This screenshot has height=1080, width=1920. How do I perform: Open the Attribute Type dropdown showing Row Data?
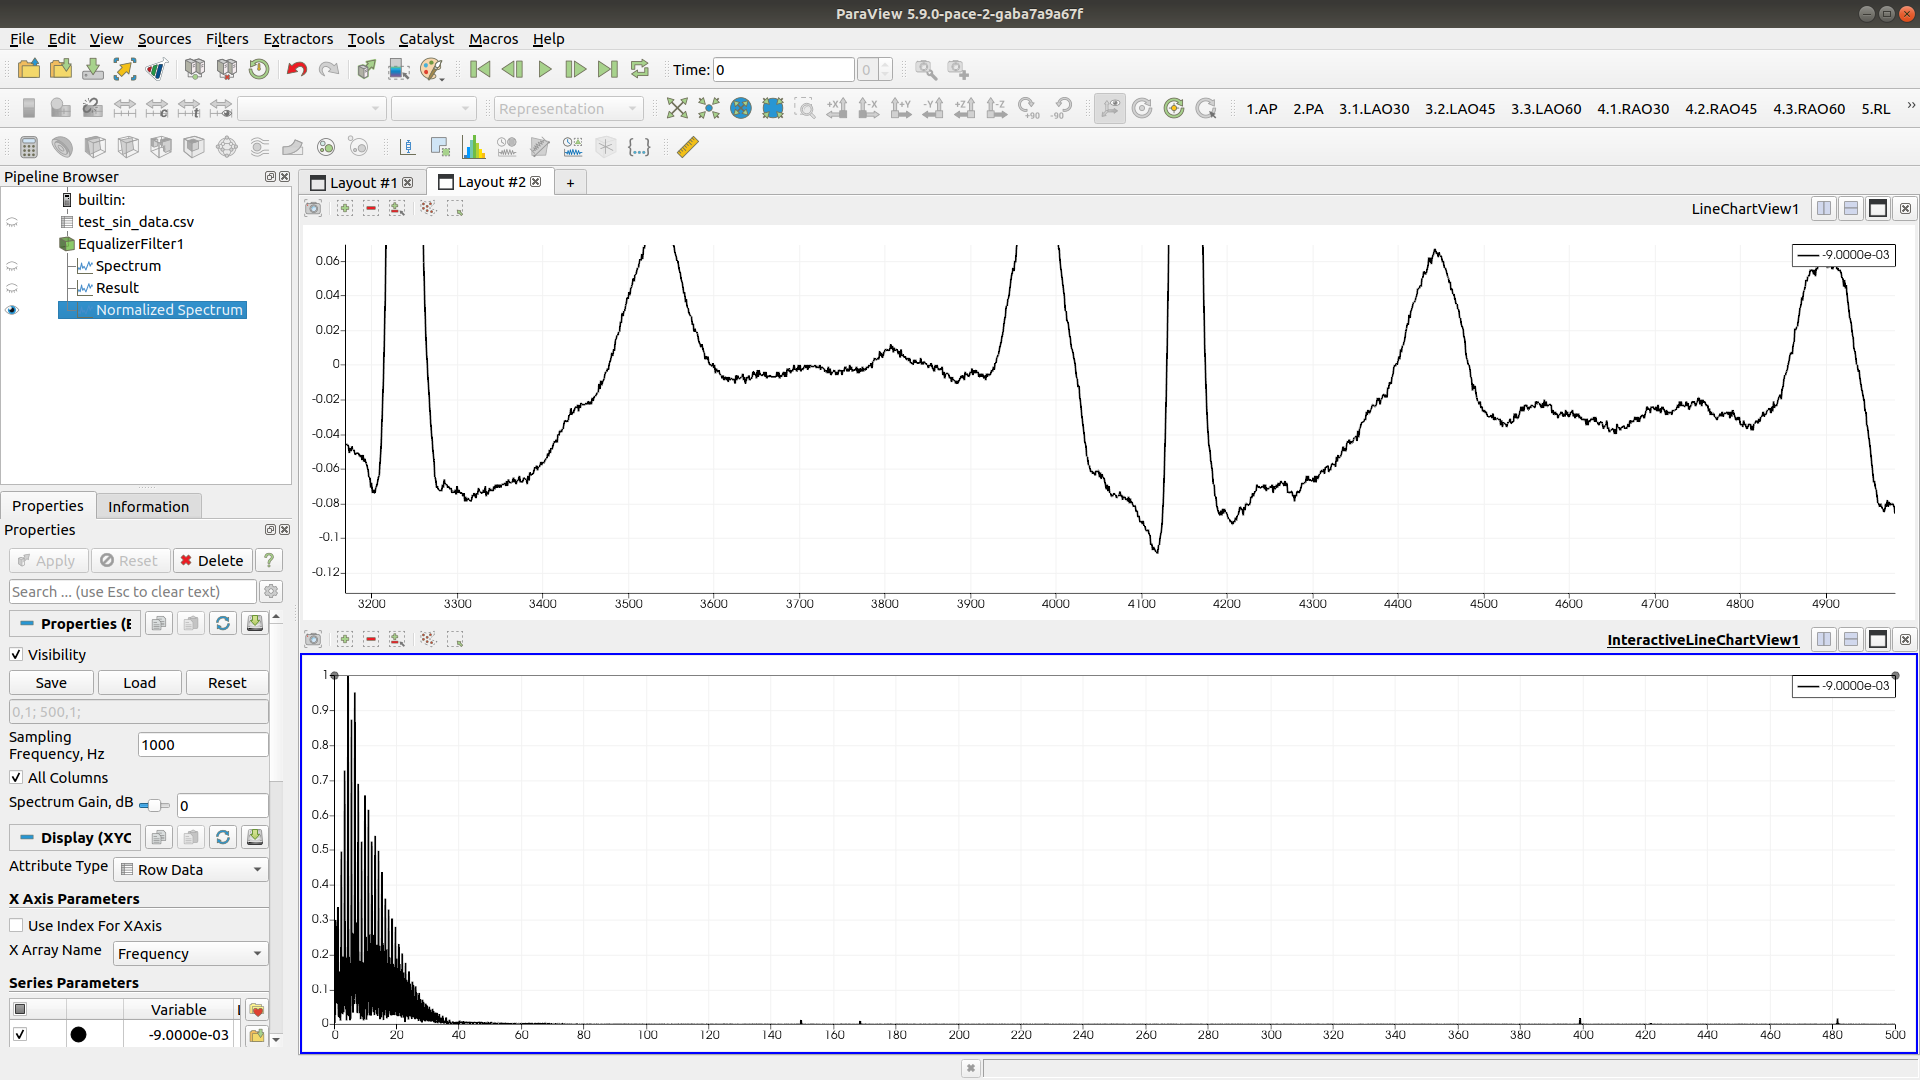pos(190,869)
